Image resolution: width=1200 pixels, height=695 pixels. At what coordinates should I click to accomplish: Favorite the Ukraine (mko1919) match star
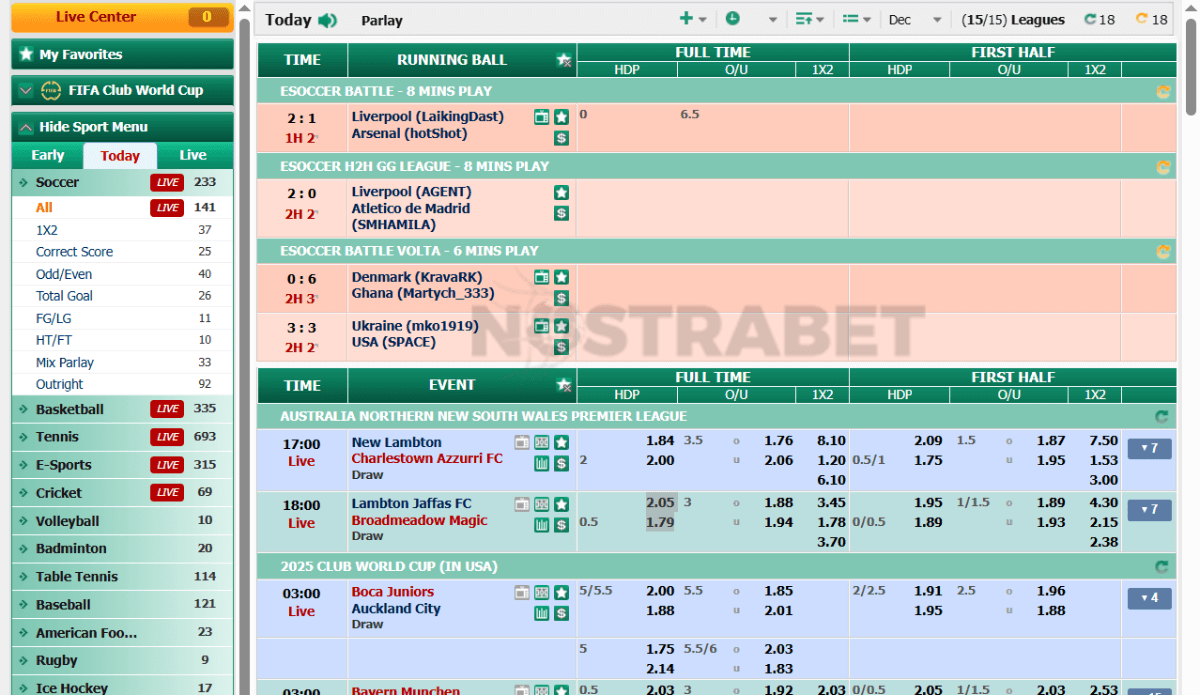coord(561,326)
